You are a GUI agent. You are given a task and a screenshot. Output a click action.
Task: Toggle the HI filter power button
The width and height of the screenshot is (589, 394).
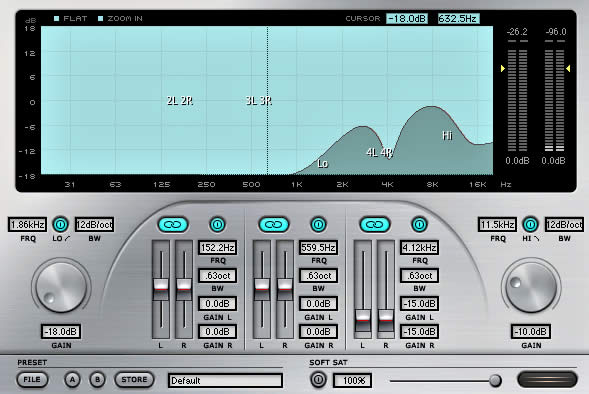pos(530,225)
